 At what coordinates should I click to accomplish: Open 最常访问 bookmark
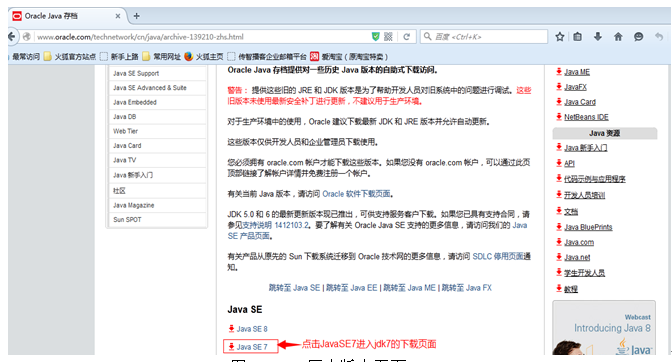click(26, 57)
